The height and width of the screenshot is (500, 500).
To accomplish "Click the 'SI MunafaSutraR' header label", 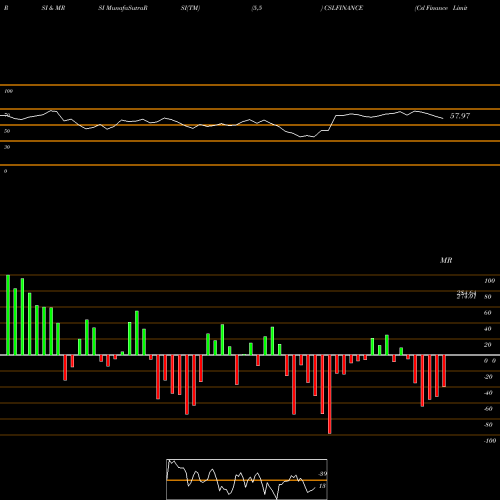I will tap(123, 8).
